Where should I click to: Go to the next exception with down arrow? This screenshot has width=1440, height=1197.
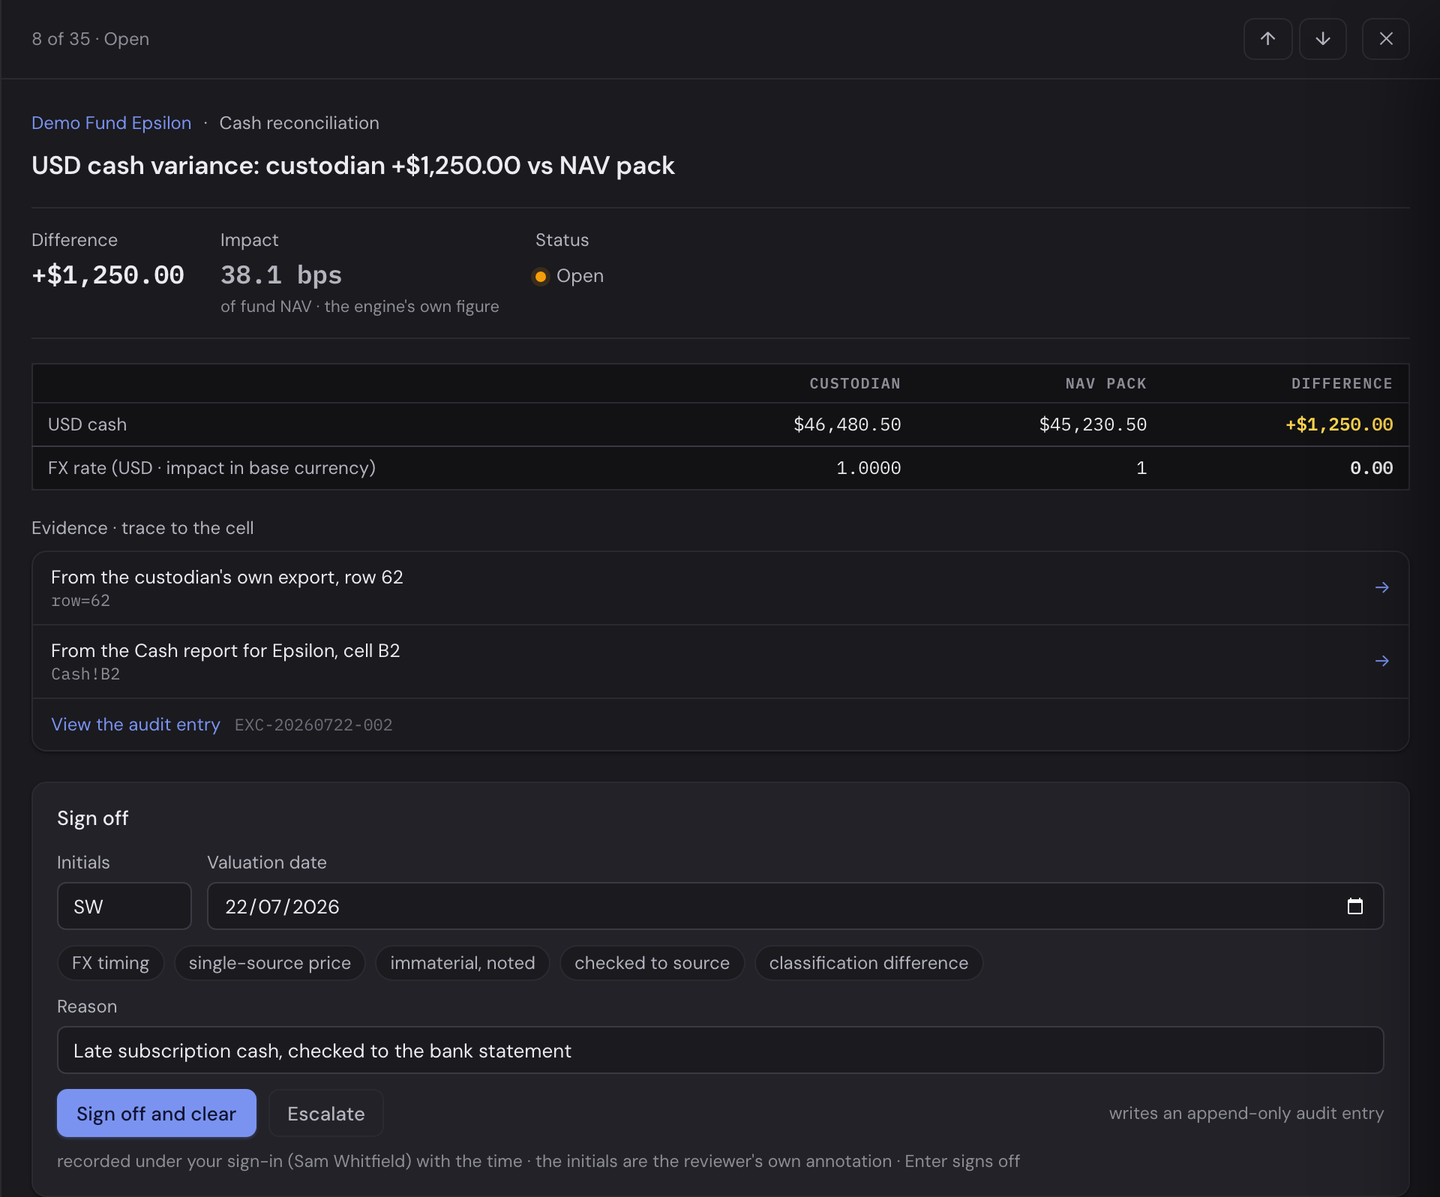tap(1323, 39)
